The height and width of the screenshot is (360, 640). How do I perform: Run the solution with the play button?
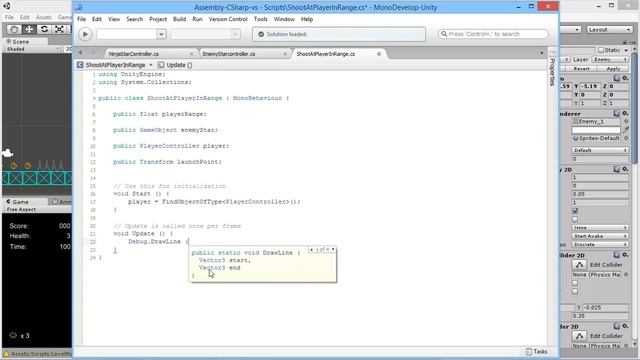(x=85, y=34)
